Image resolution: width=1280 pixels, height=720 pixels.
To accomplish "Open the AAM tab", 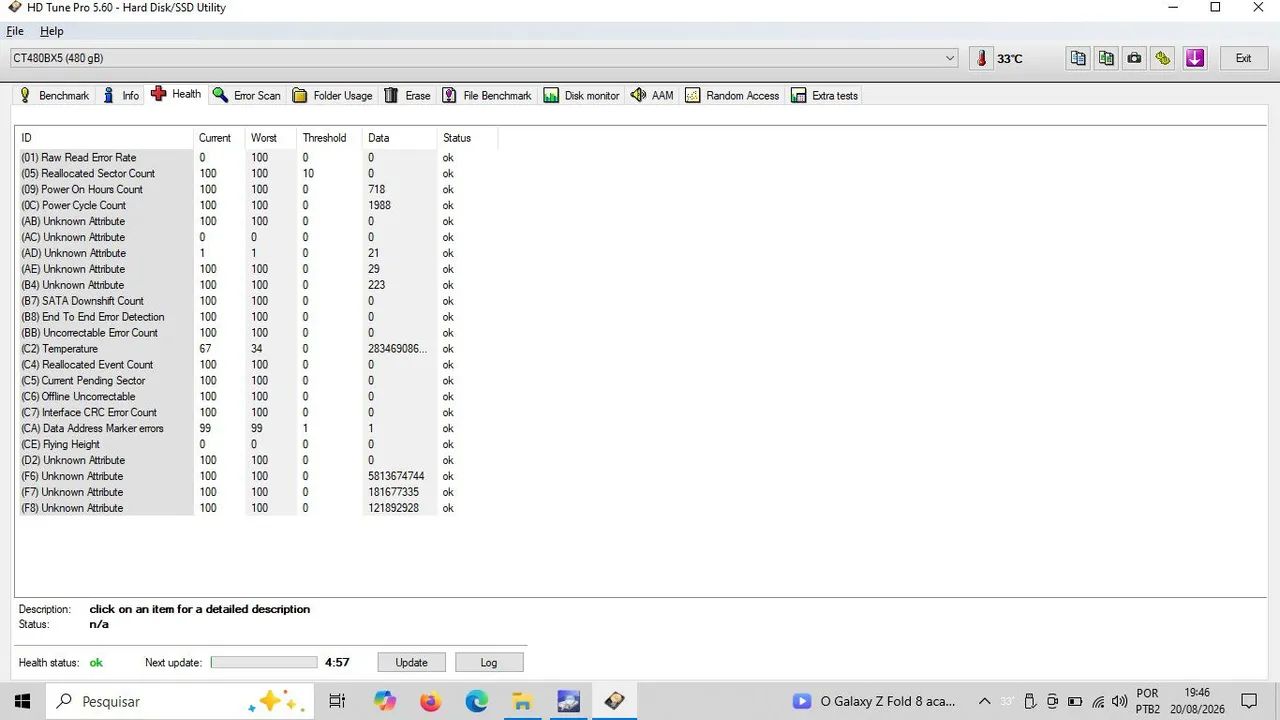I will coord(652,96).
